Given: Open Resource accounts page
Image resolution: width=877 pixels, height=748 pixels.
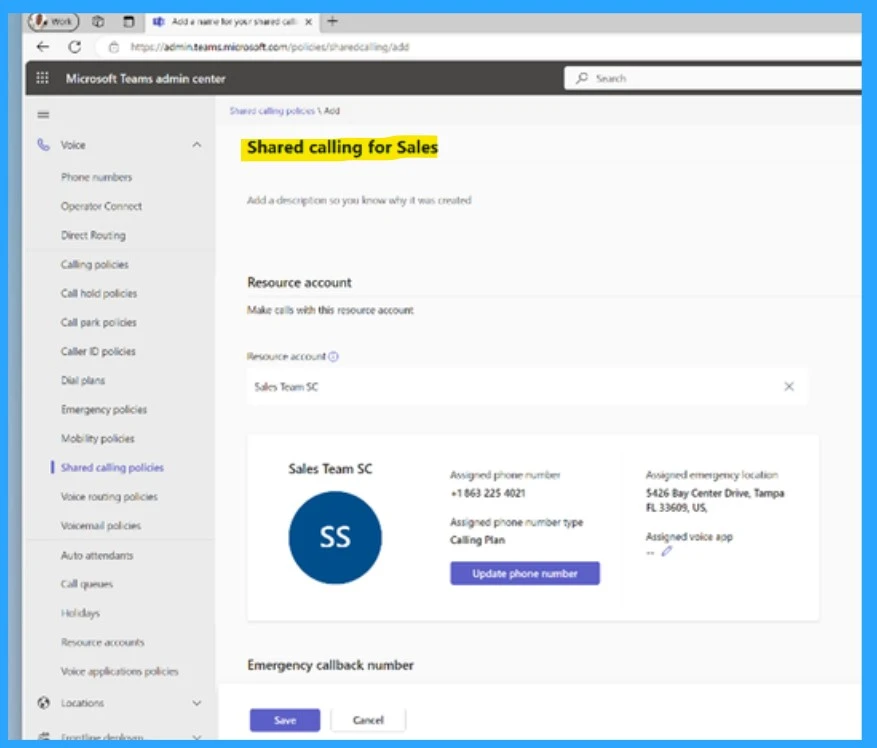Looking at the screenshot, I should (102, 642).
